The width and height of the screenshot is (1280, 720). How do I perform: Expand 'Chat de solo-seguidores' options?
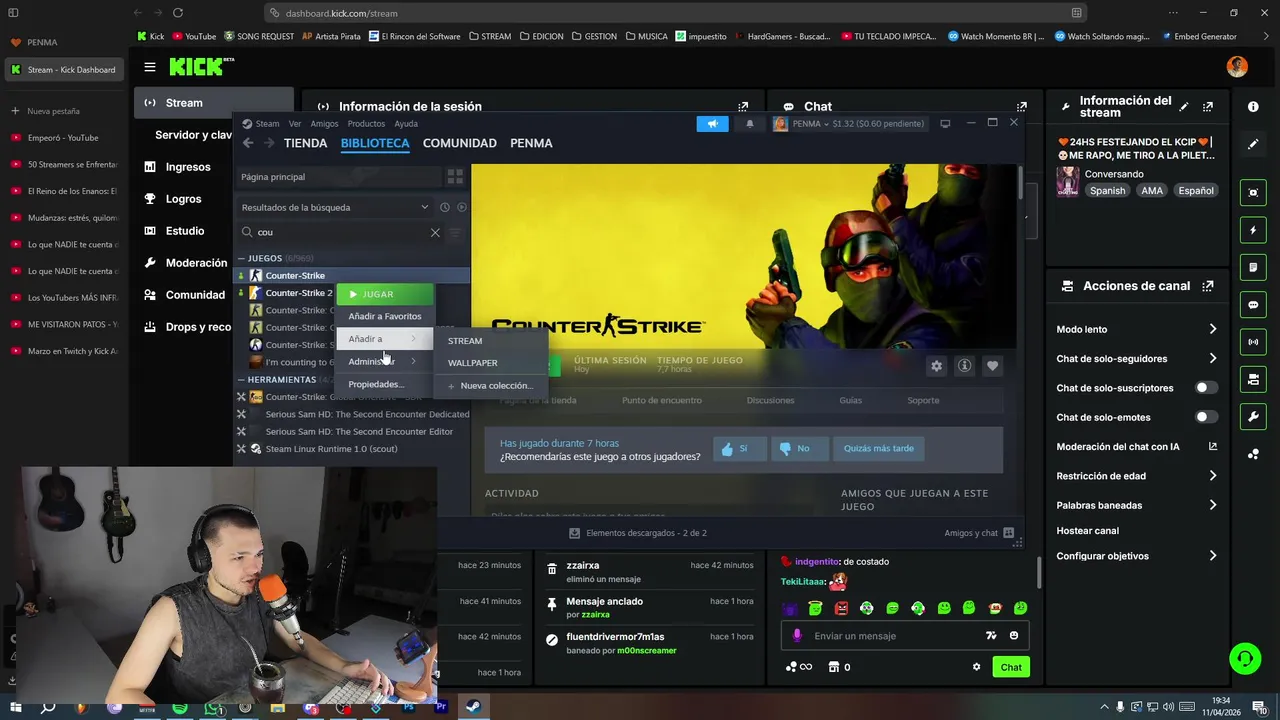click(x=1212, y=358)
